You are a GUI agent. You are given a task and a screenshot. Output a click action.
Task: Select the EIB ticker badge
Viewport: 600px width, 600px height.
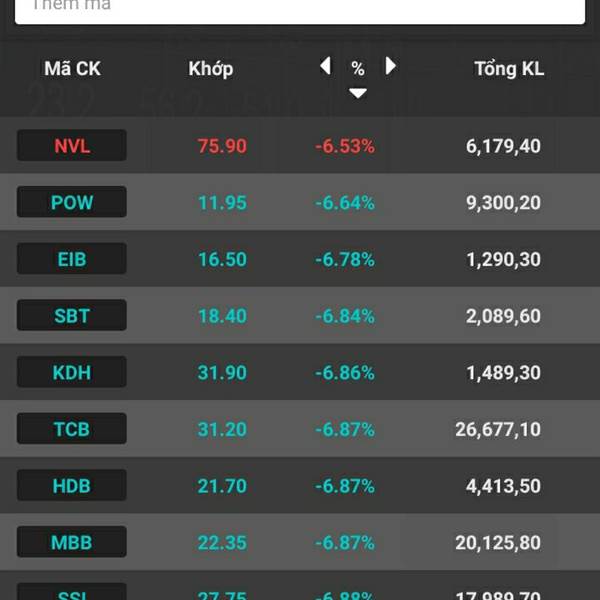coord(72,259)
